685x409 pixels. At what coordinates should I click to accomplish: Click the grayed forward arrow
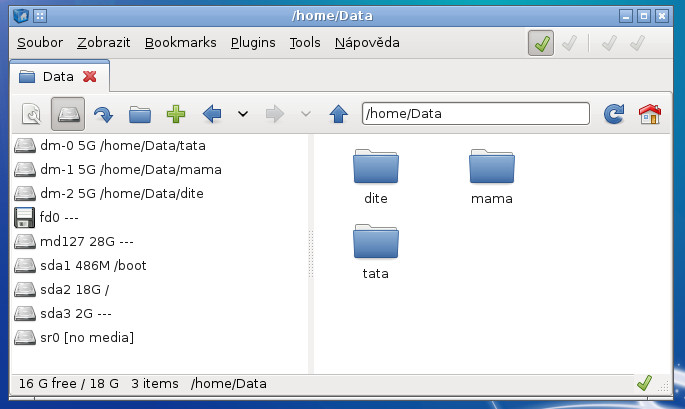coord(275,114)
